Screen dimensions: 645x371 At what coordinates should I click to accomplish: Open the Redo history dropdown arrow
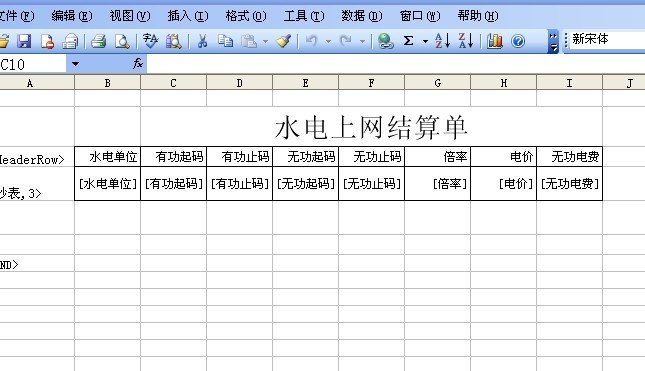pos(362,41)
